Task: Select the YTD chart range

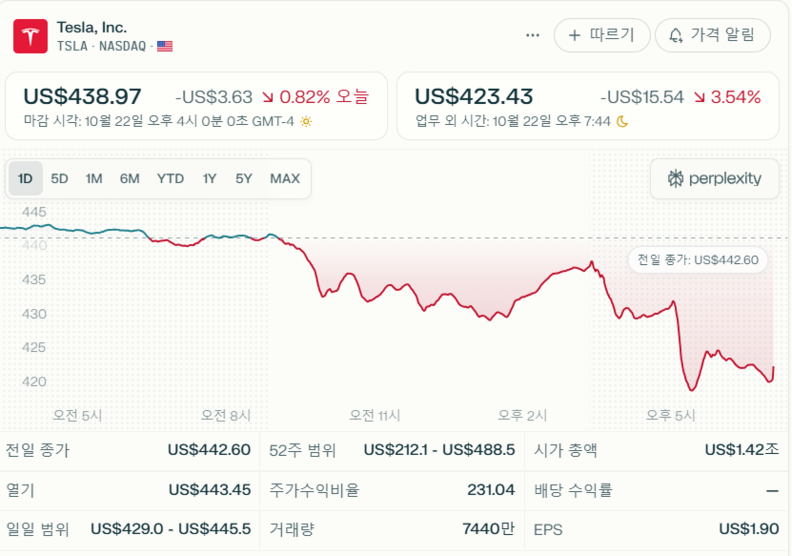Action: (x=170, y=179)
